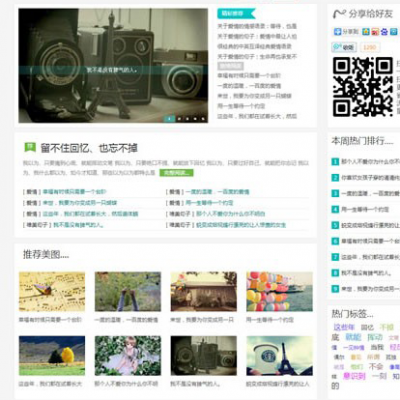This screenshot has height=400, width=400.
Task: Open link 用一生等待一个约定 in article list
Action: (209, 203)
